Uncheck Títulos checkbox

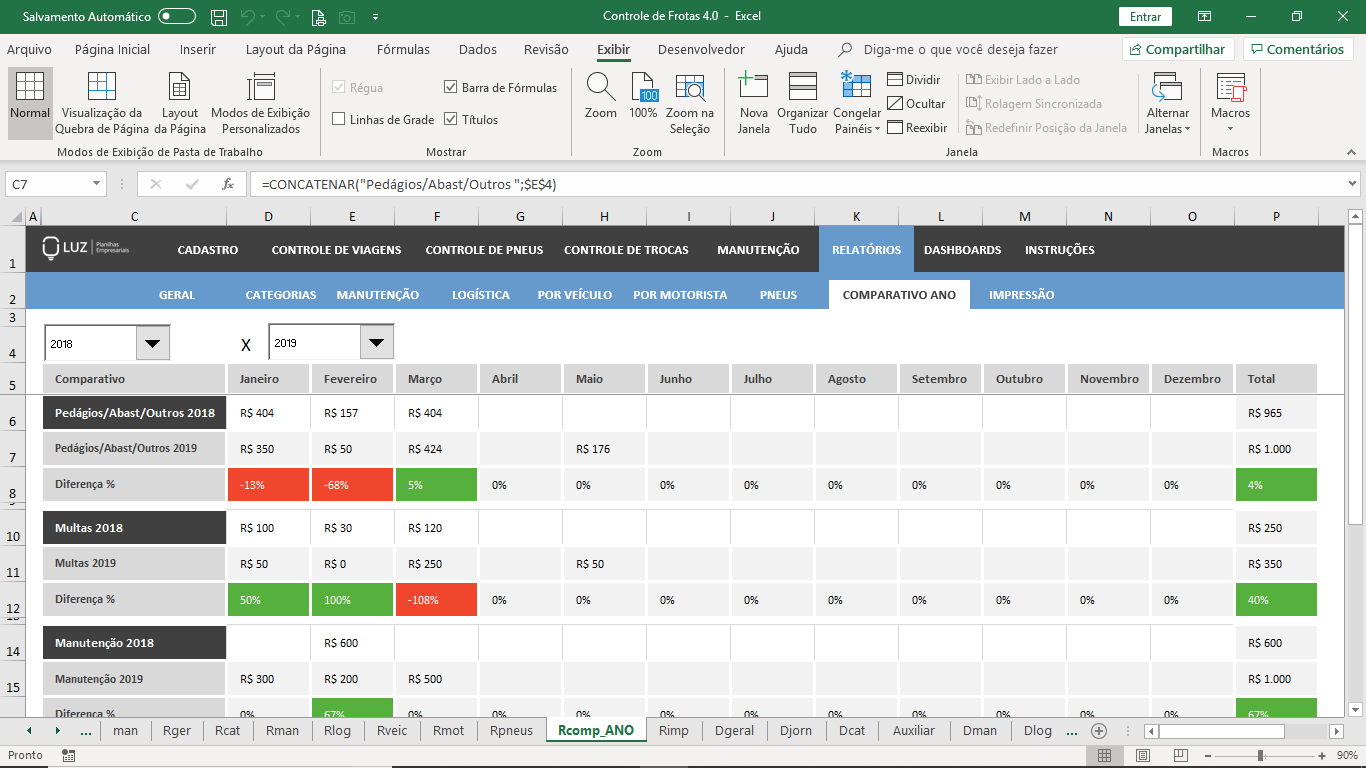click(451, 119)
